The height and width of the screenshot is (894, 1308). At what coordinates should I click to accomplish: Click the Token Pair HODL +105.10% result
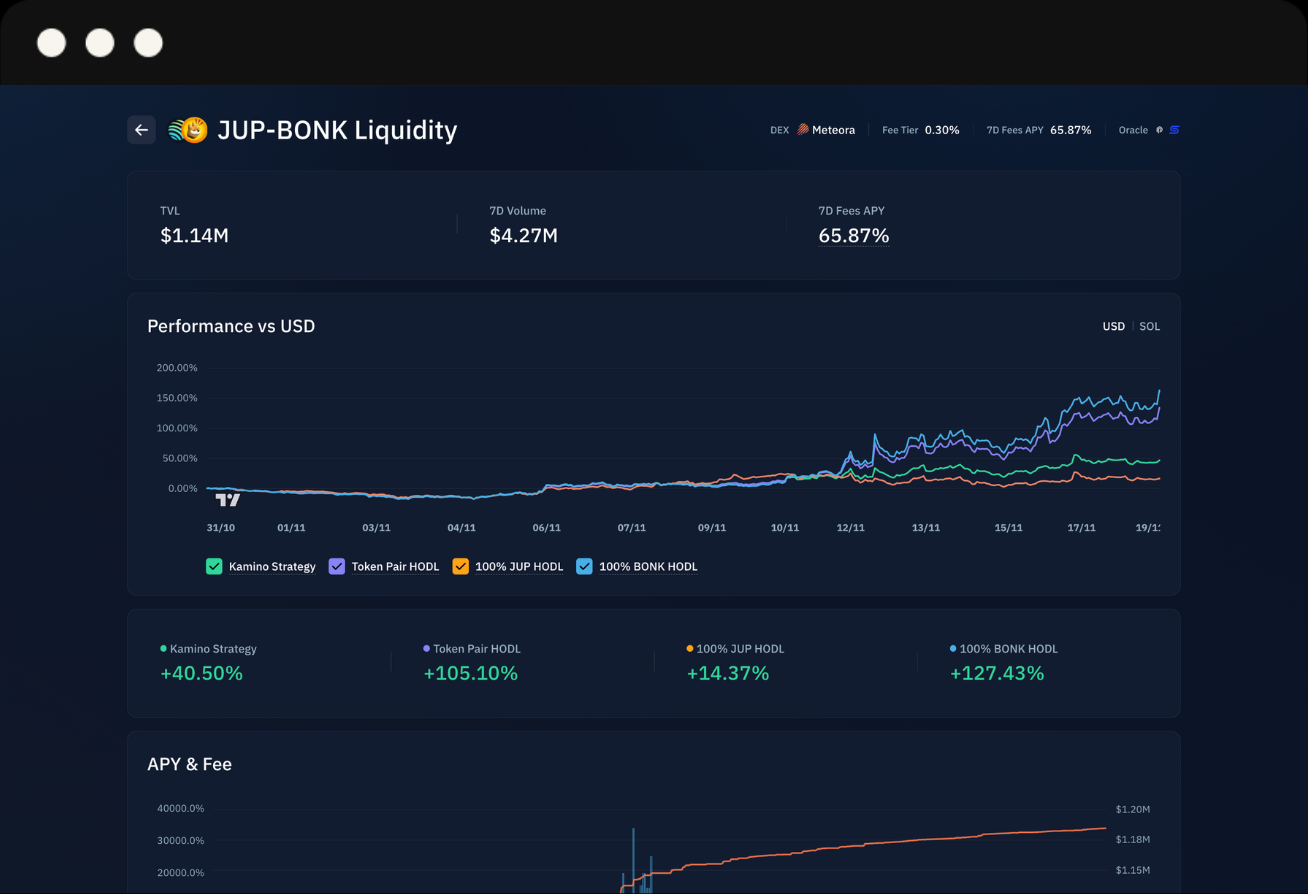[470, 674]
